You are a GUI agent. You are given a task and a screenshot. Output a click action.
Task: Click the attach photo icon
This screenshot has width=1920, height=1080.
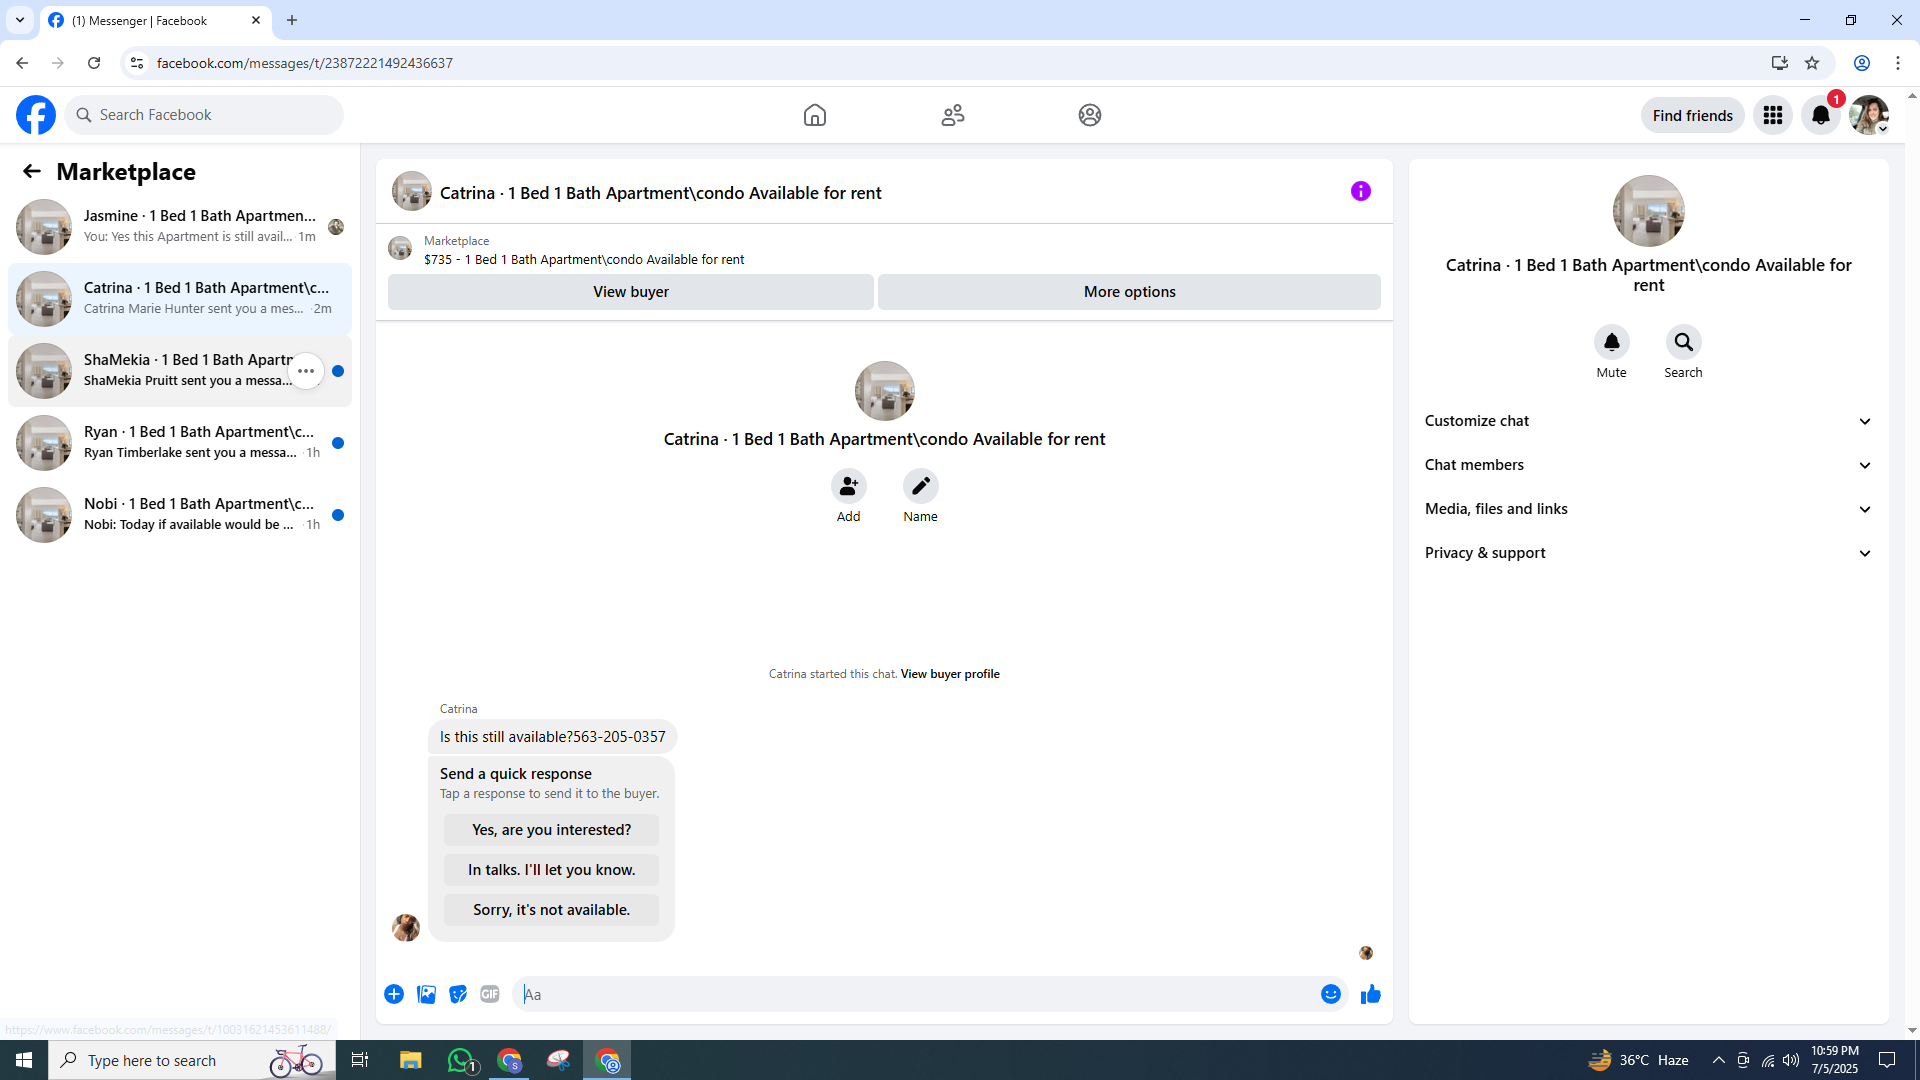426,994
